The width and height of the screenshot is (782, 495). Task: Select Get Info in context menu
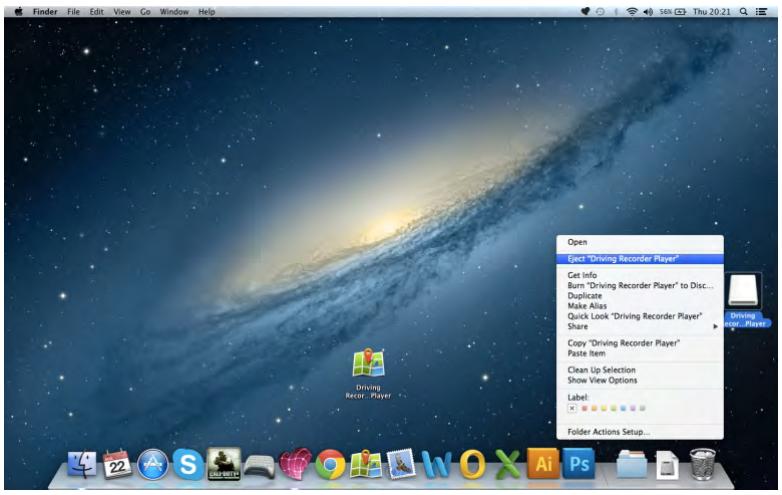640,275
